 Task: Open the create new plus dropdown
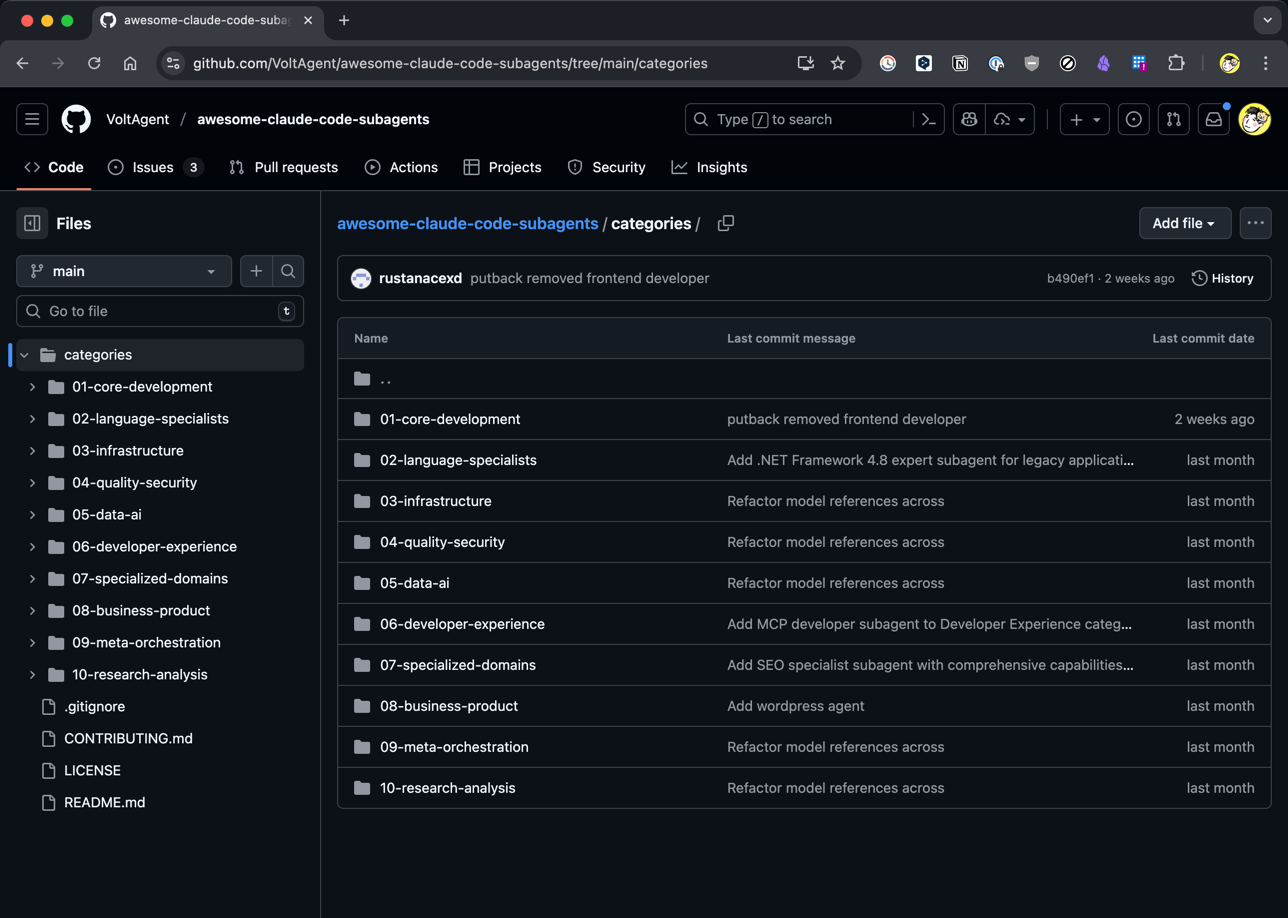point(1084,119)
